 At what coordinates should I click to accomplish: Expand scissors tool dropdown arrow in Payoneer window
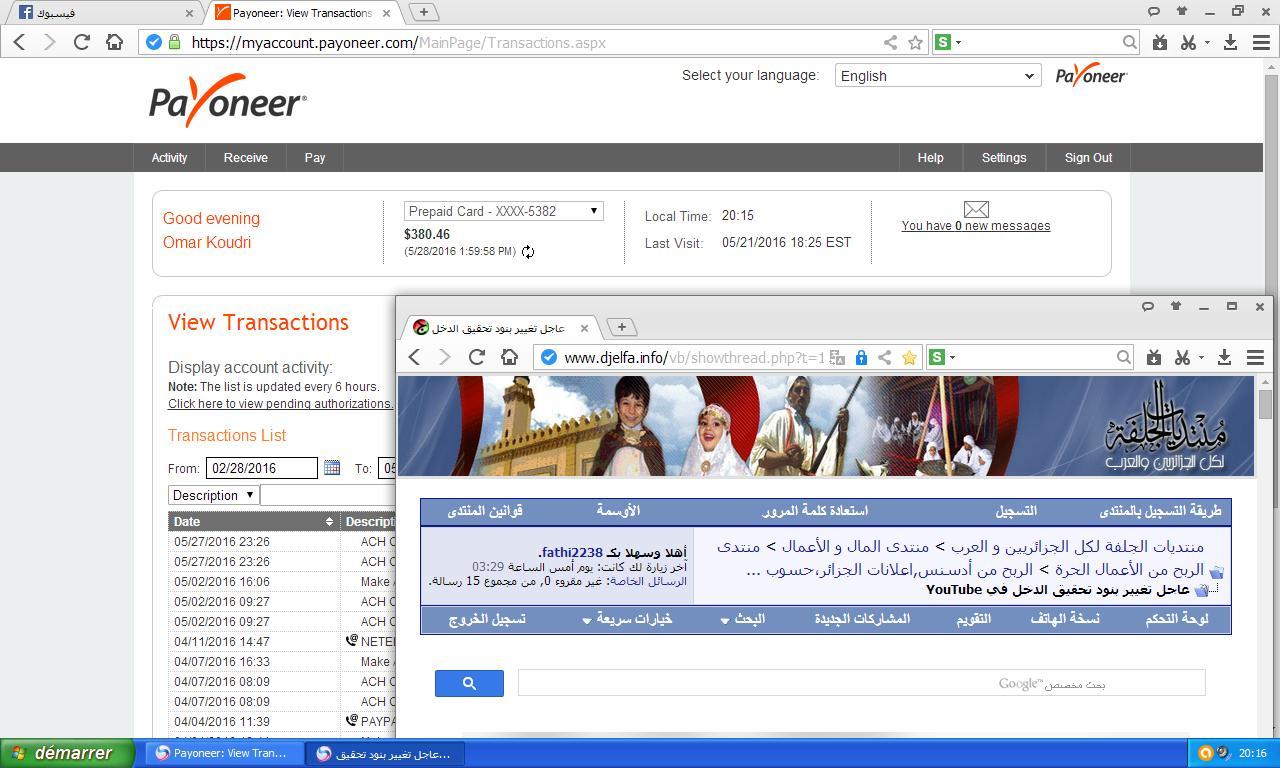point(1207,42)
